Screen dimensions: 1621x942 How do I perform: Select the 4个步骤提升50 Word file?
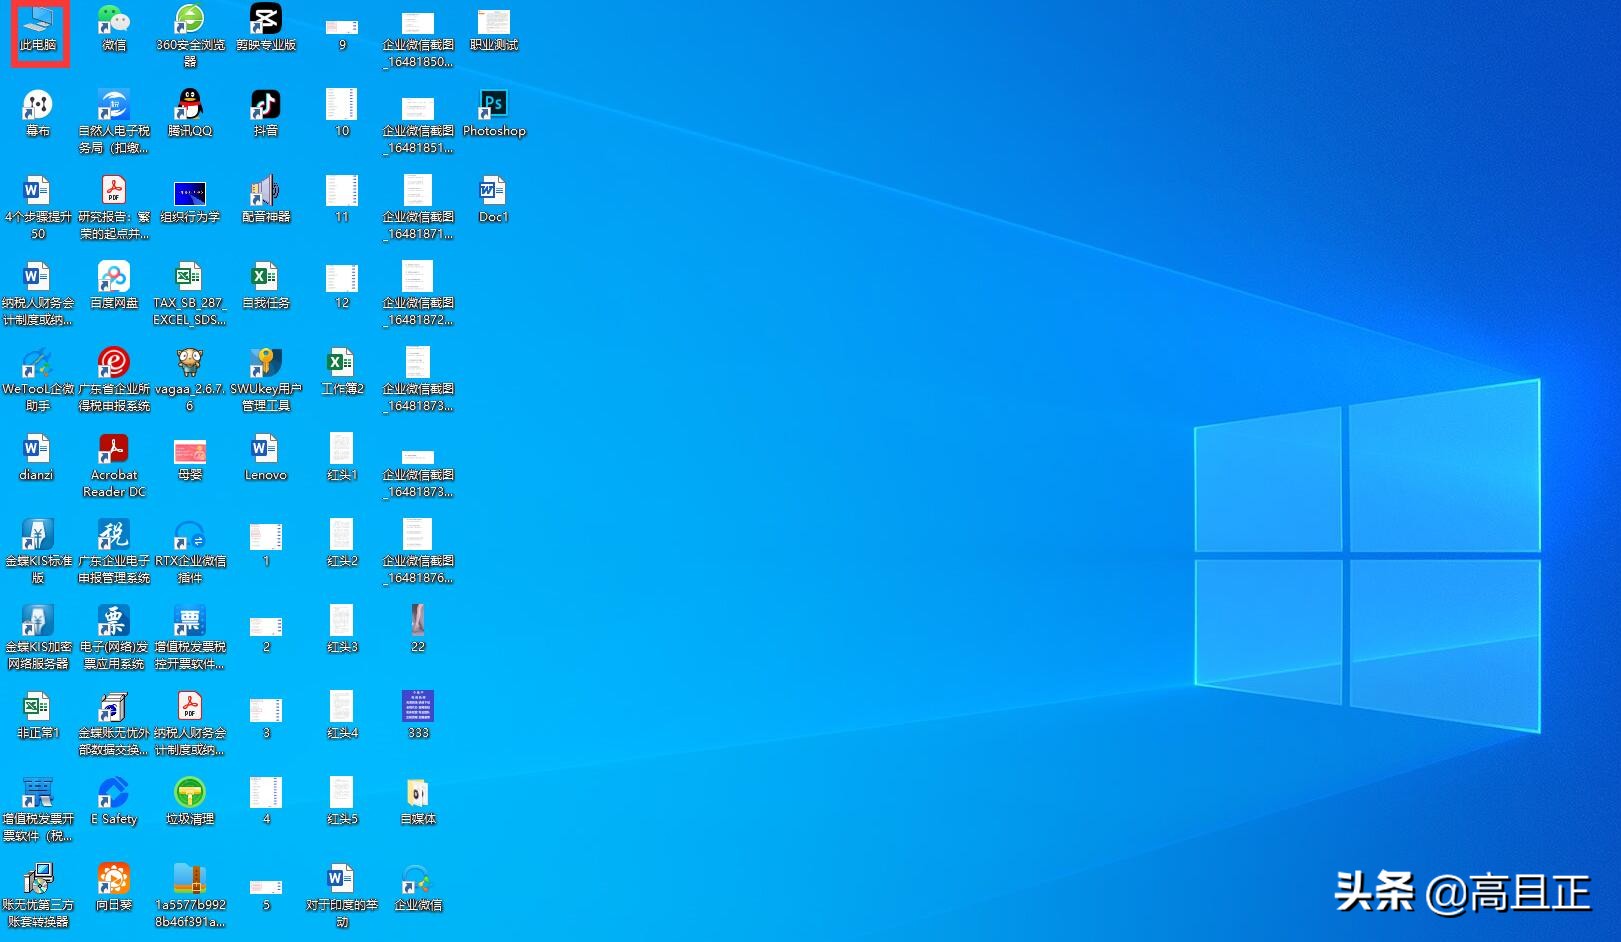38,207
